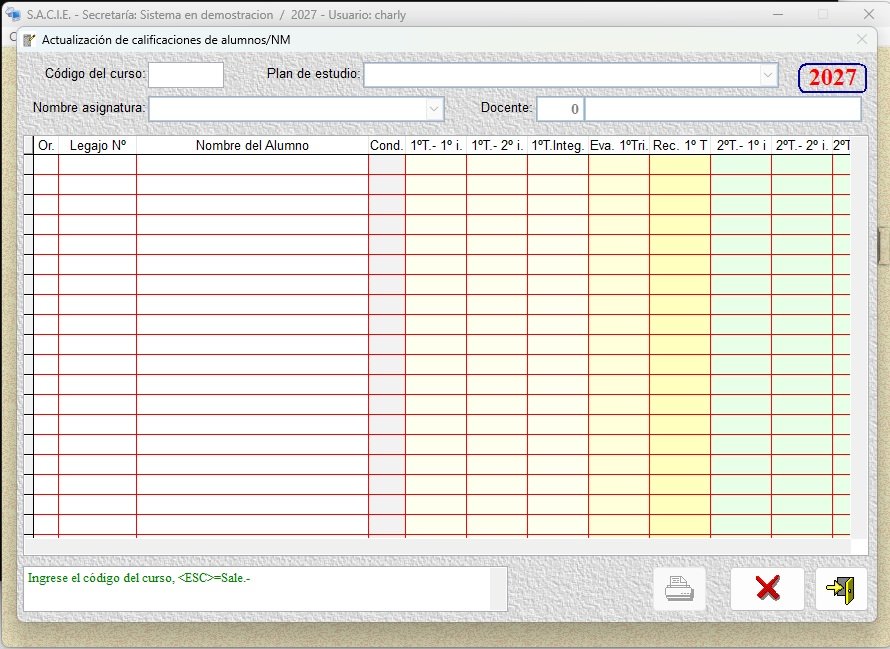The width and height of the screenshot is (890, 649).
Task: Click the 2ºT.- 1º i column header
Action: [x=741, y=146]
